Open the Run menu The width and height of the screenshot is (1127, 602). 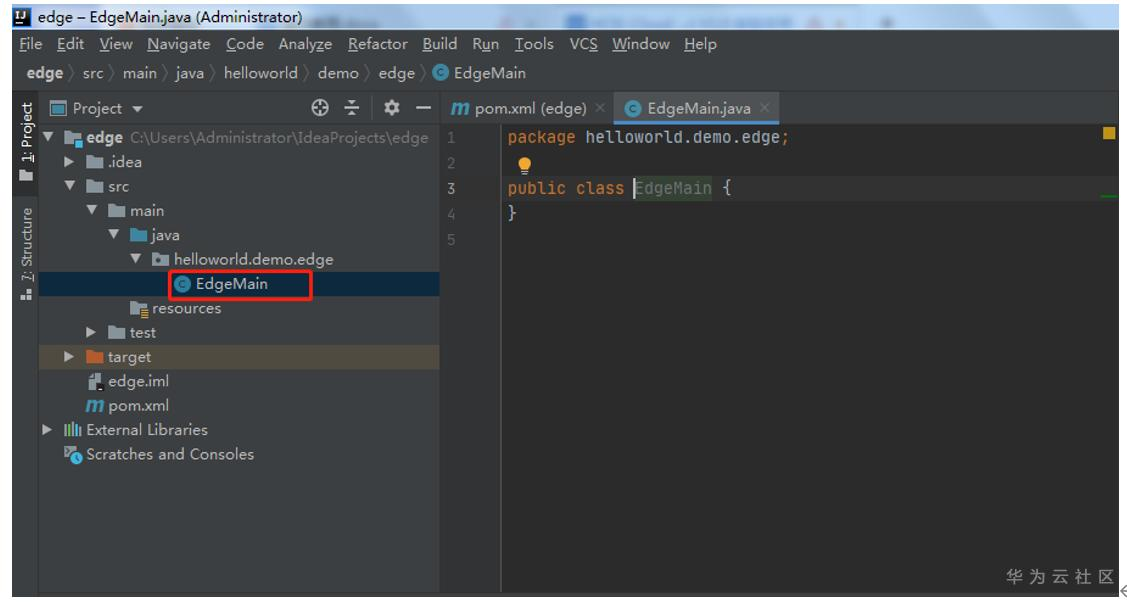click(486, 45)
